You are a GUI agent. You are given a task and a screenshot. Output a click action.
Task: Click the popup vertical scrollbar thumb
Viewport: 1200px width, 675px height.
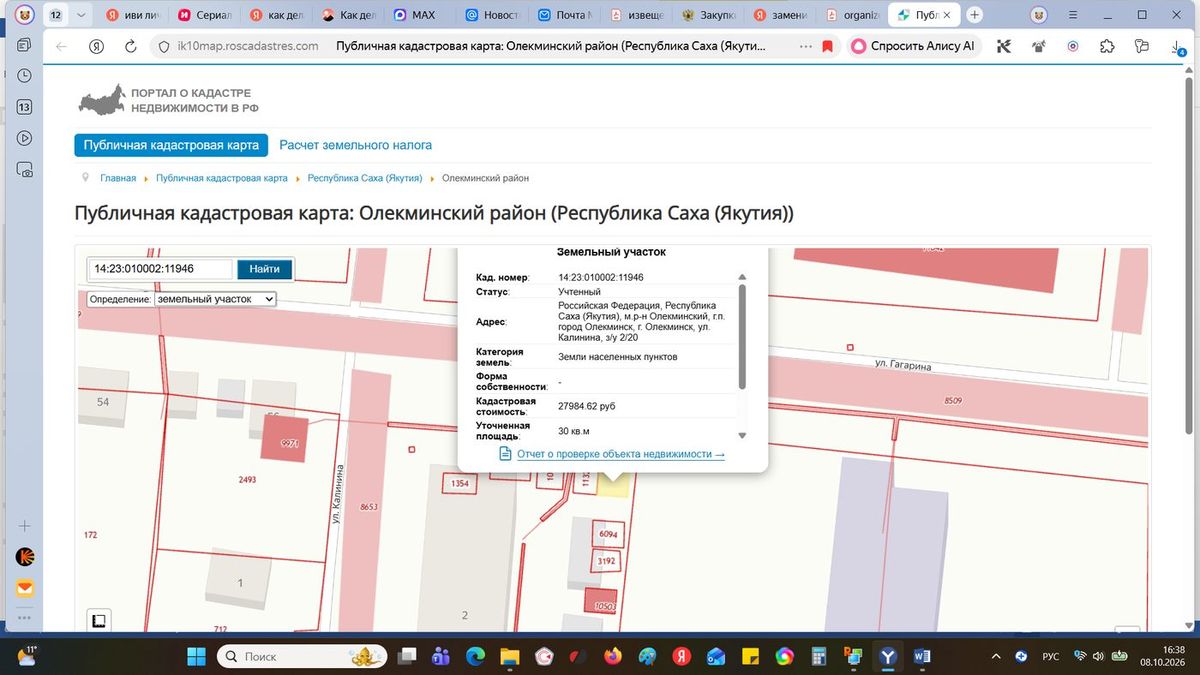[742, 336]
